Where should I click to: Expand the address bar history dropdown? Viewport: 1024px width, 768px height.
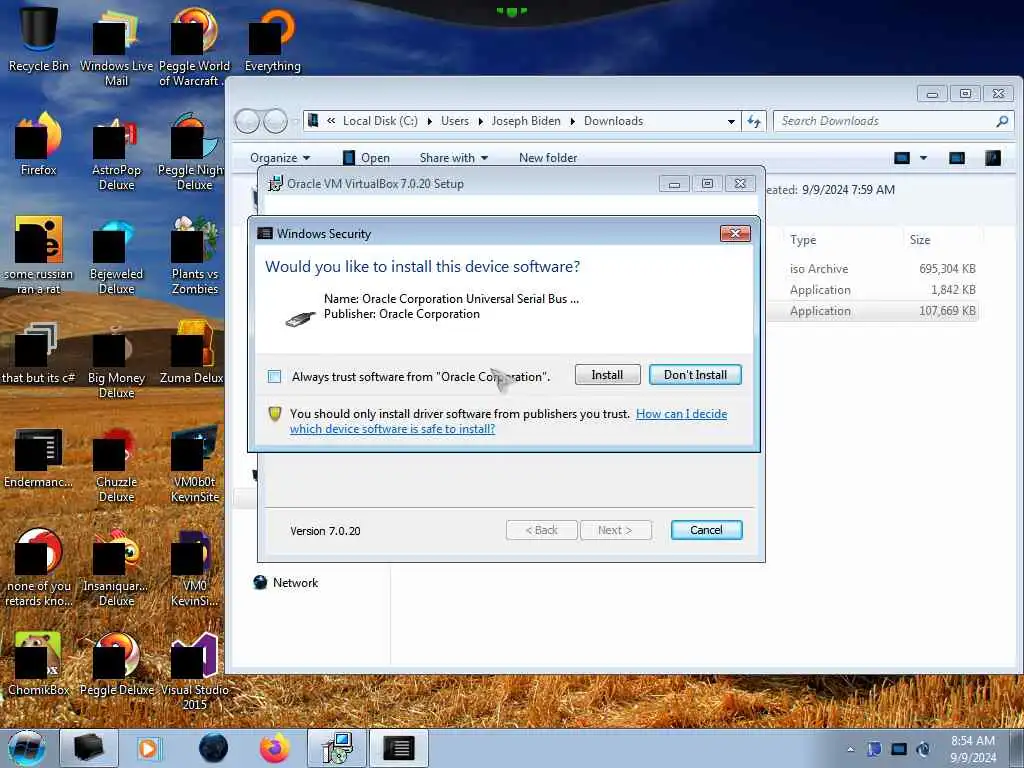pyautogui.click(x=731, y=121)
